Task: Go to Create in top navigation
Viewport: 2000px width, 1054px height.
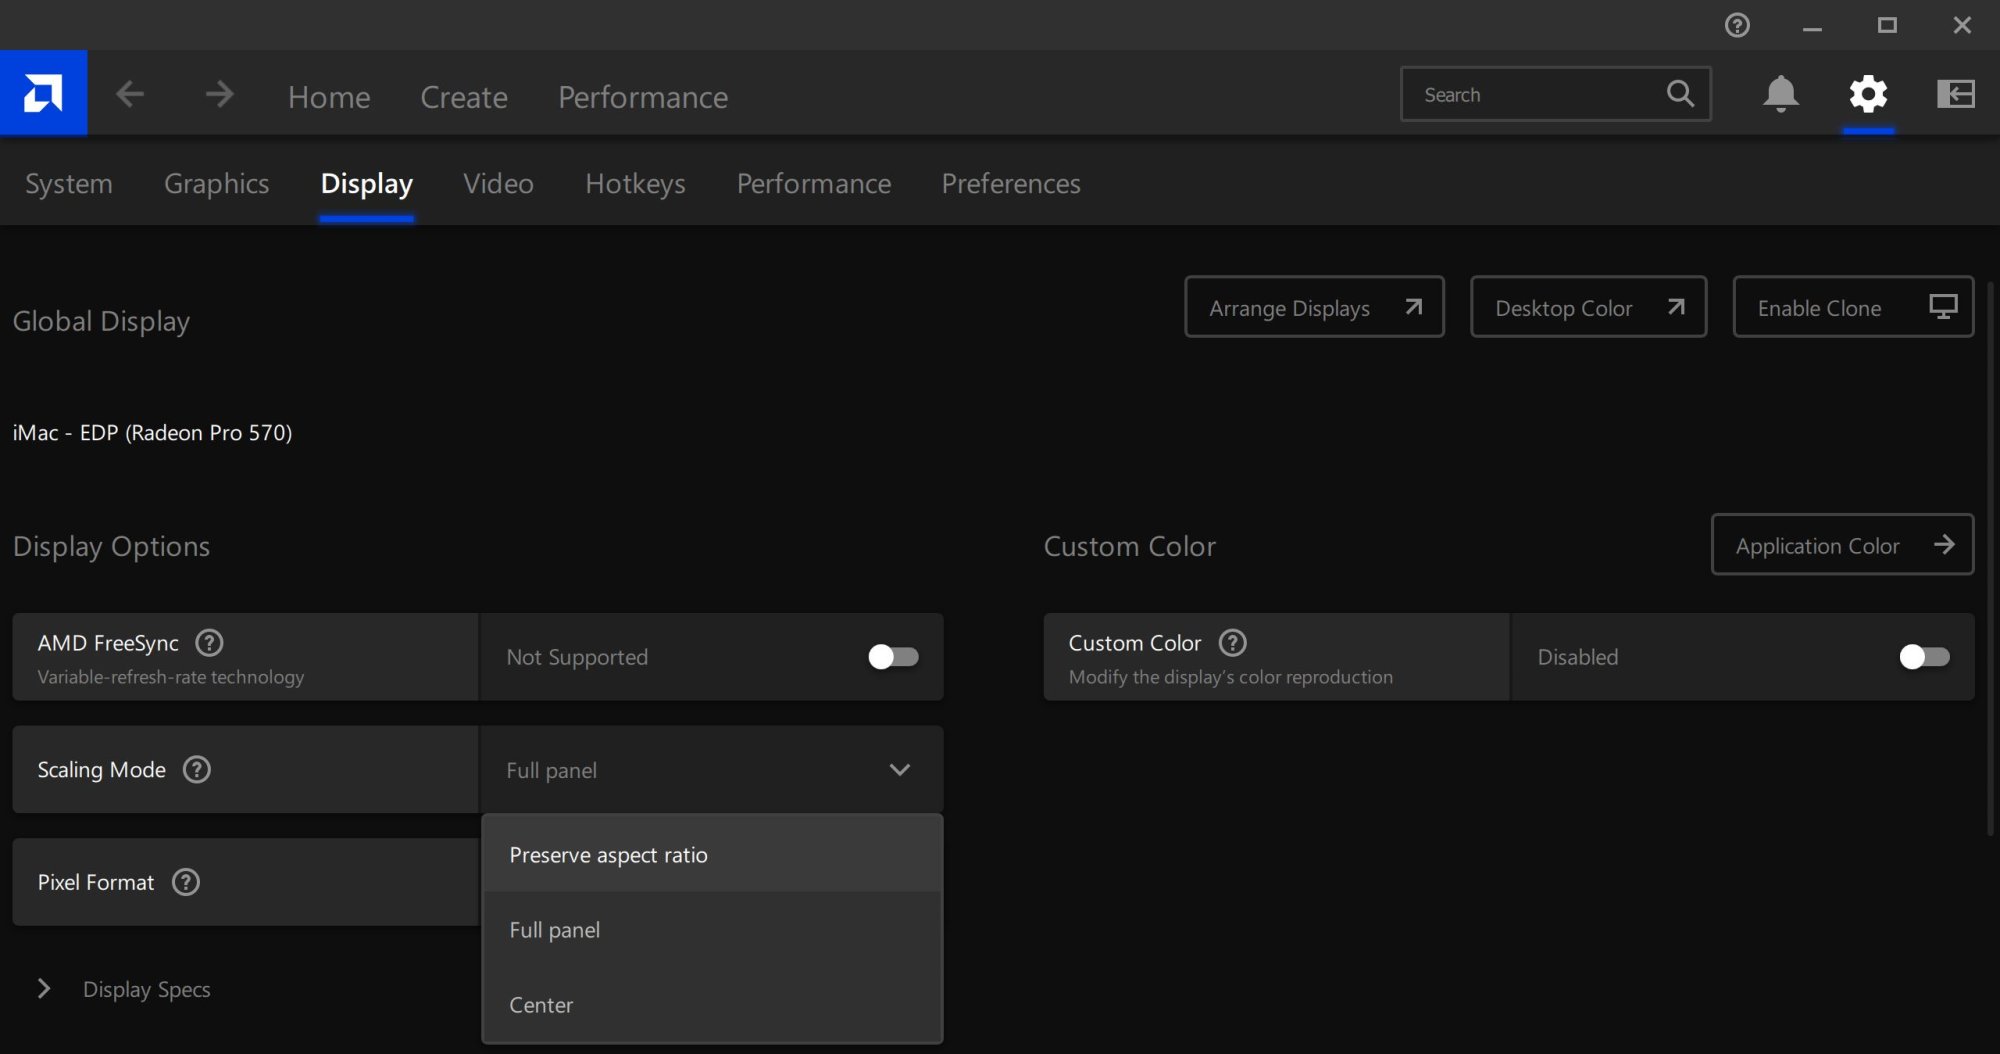Action: tap(464, 97)
